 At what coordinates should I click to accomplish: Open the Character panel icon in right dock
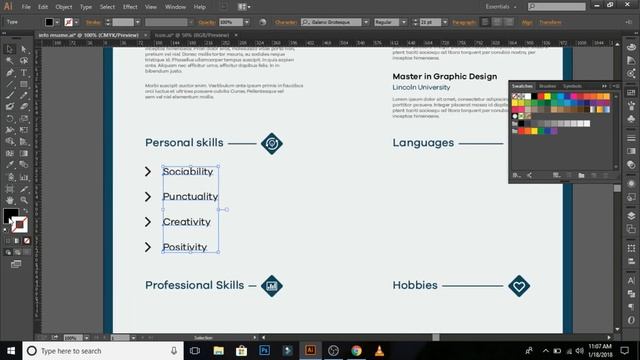(x=631, y=280)
